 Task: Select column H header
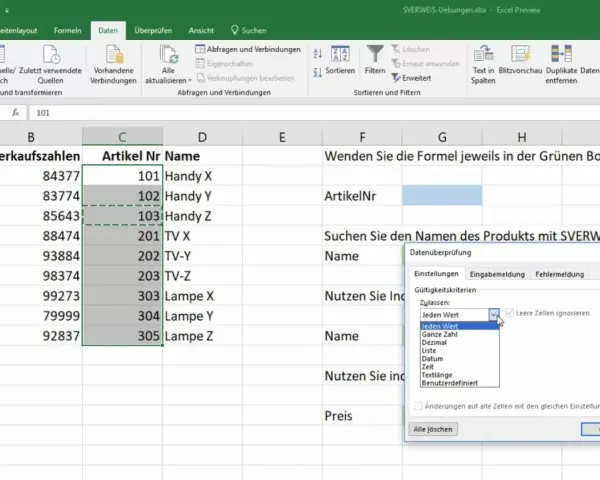coord(522,137)
